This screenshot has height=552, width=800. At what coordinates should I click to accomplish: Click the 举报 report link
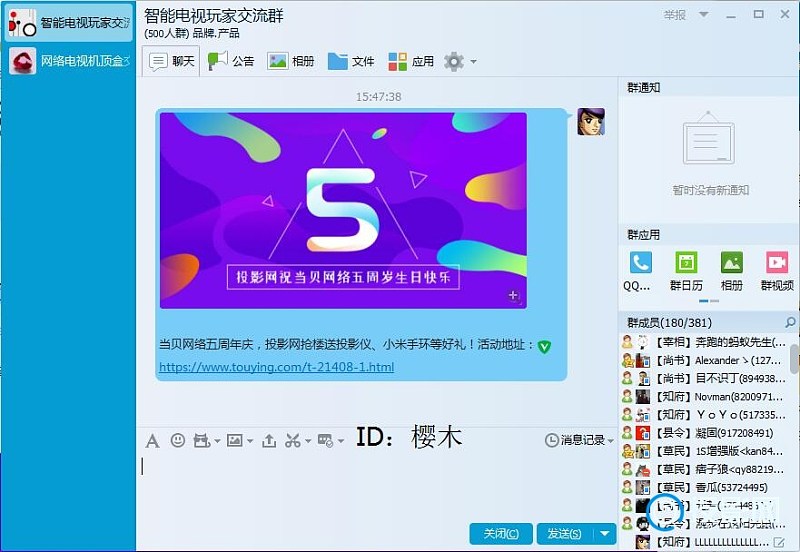674,15
